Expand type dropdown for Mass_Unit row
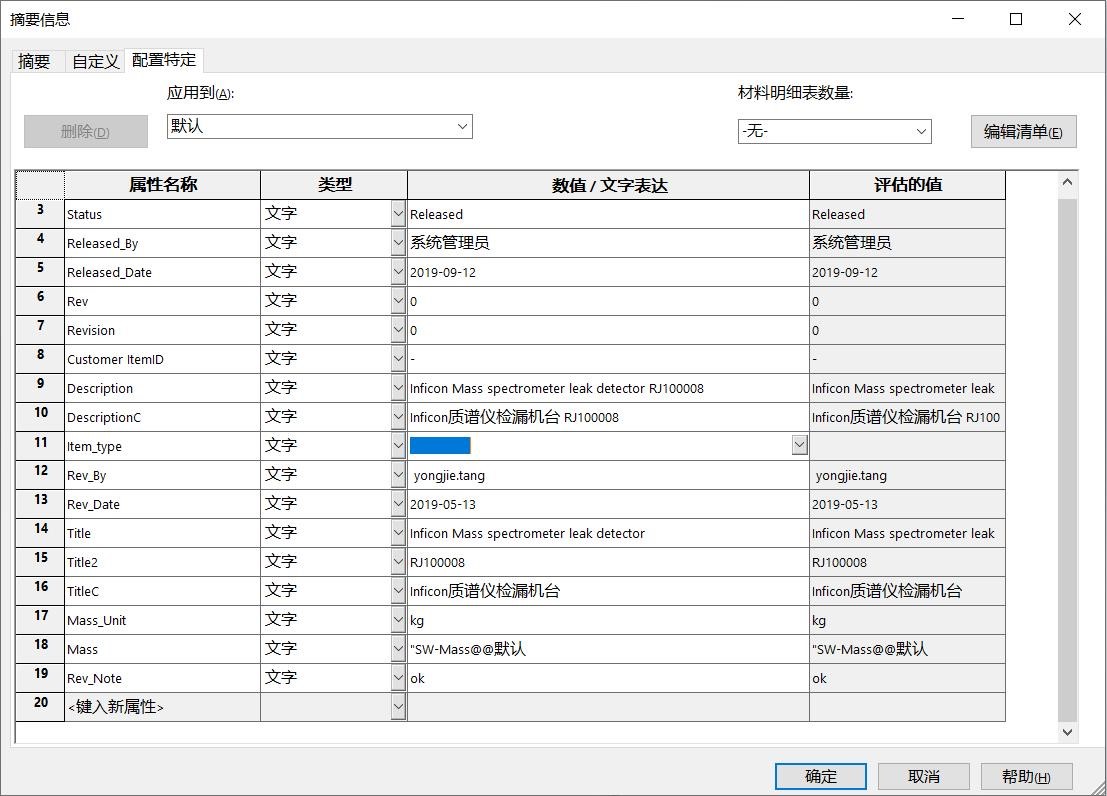This screenshot has height=796, width=1107. (398, 619)
